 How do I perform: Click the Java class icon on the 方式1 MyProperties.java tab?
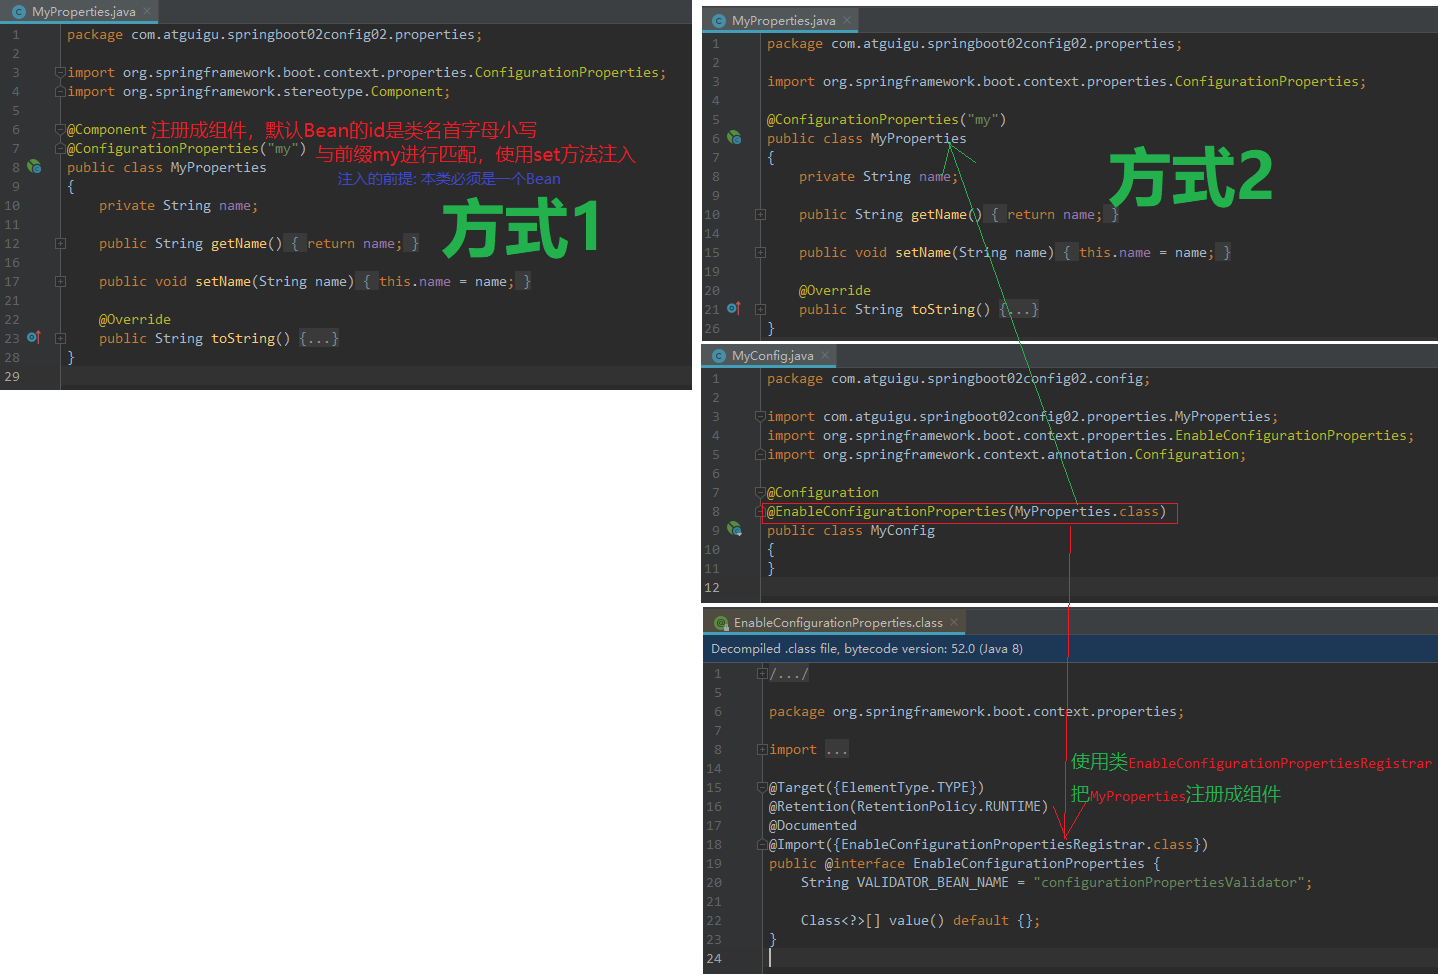tap(18, 12)
